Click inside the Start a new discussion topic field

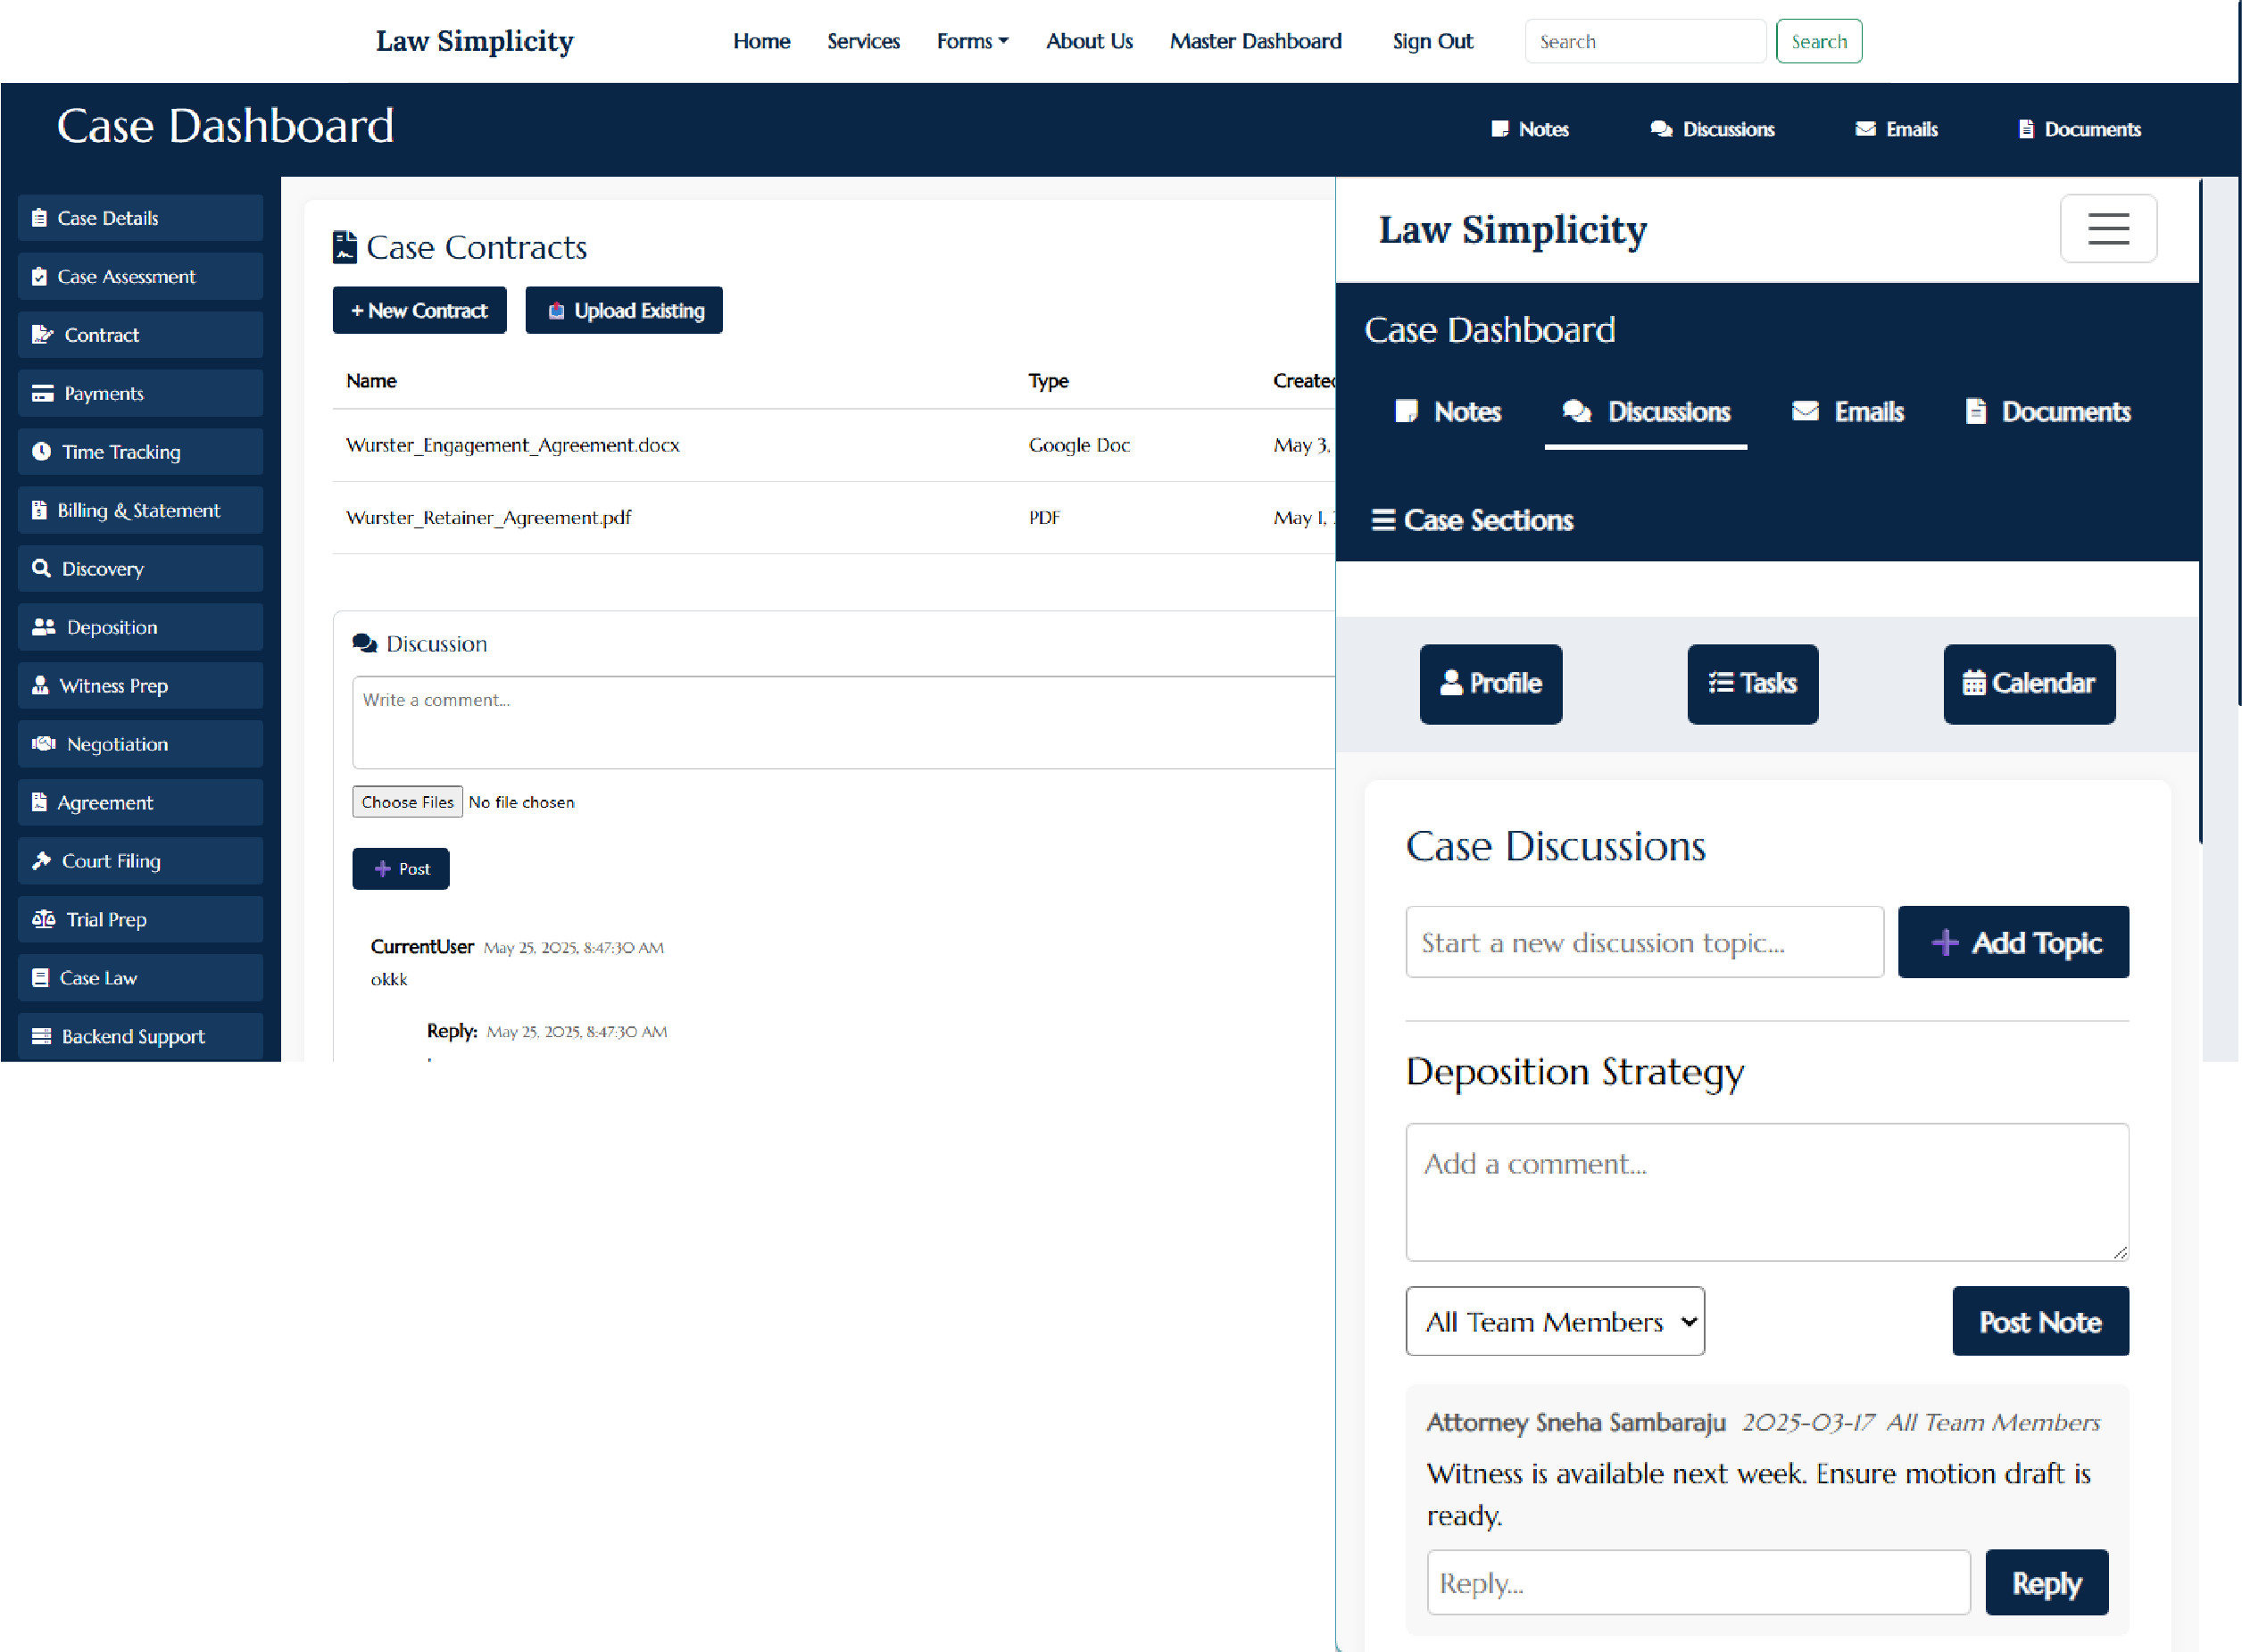tap(1643, 942)
